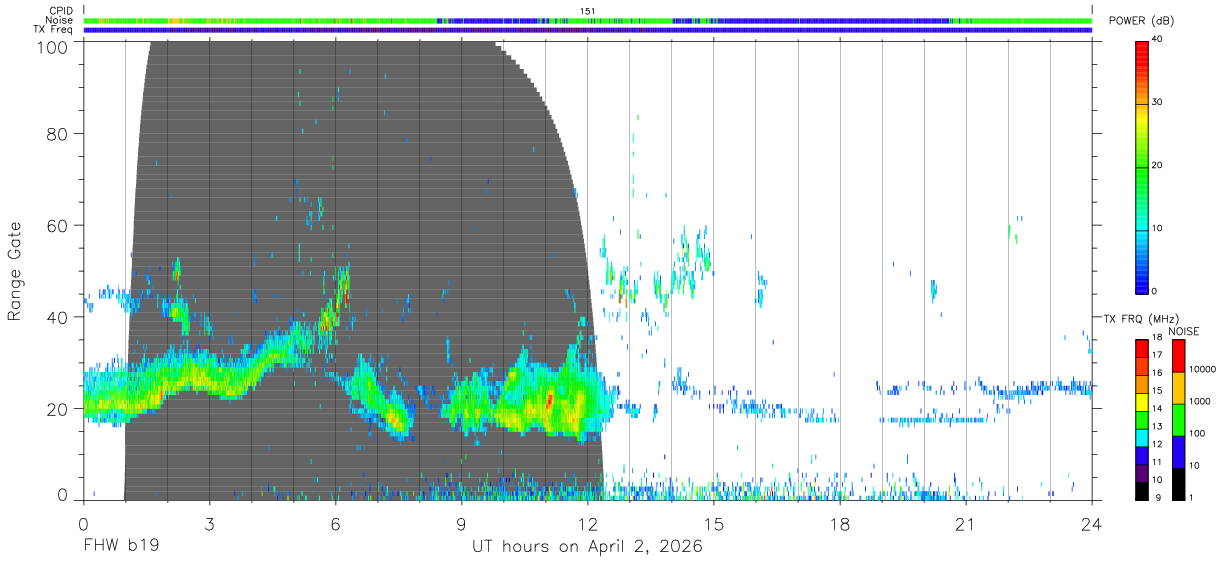Click the 18 tick label on the UT hours axis
The width and height of the screenshot is (1228, 567).
pyautogui.click(x=840, y=524)
